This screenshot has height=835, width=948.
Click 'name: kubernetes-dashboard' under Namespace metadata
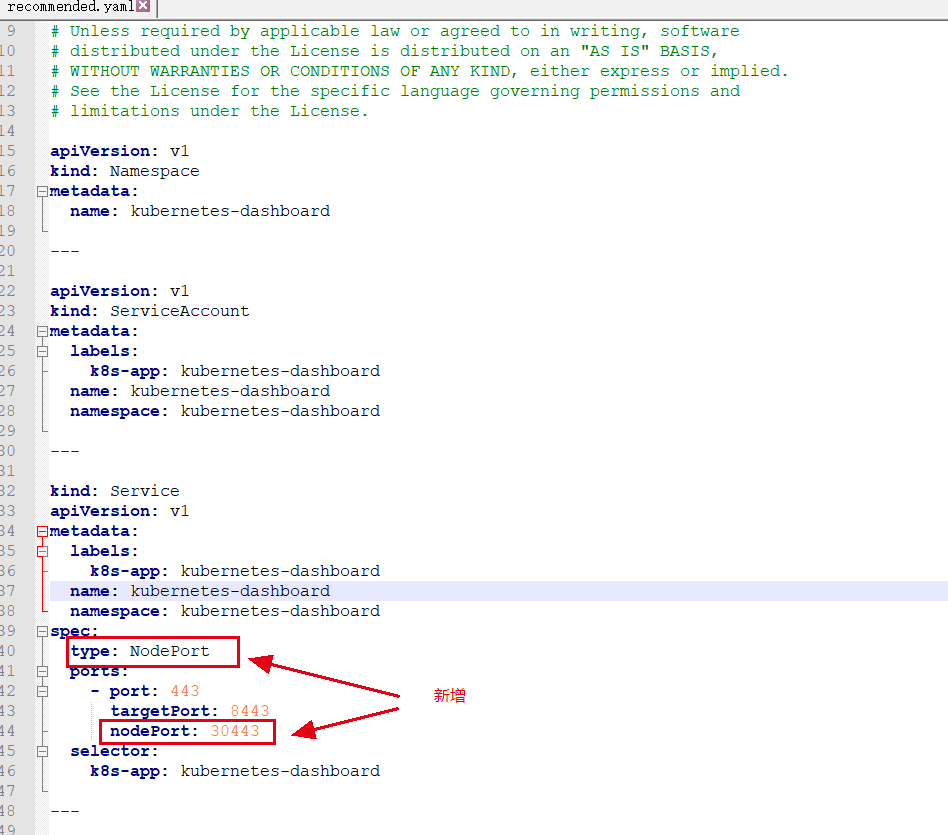point(200,211)
